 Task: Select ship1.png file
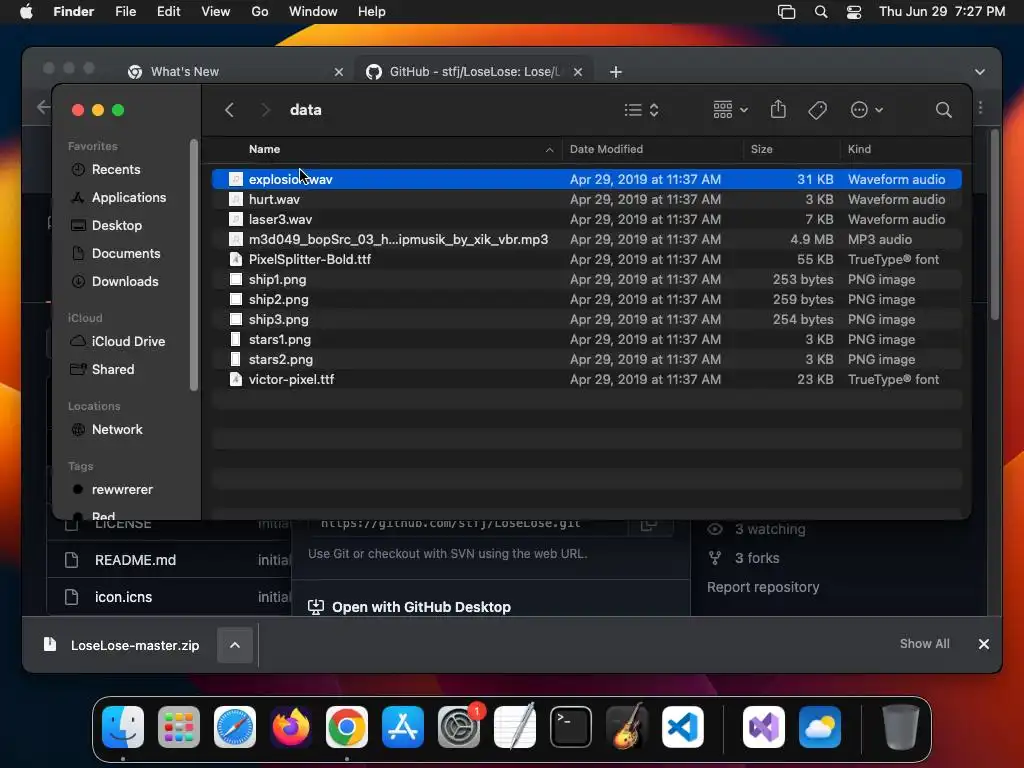586,280
